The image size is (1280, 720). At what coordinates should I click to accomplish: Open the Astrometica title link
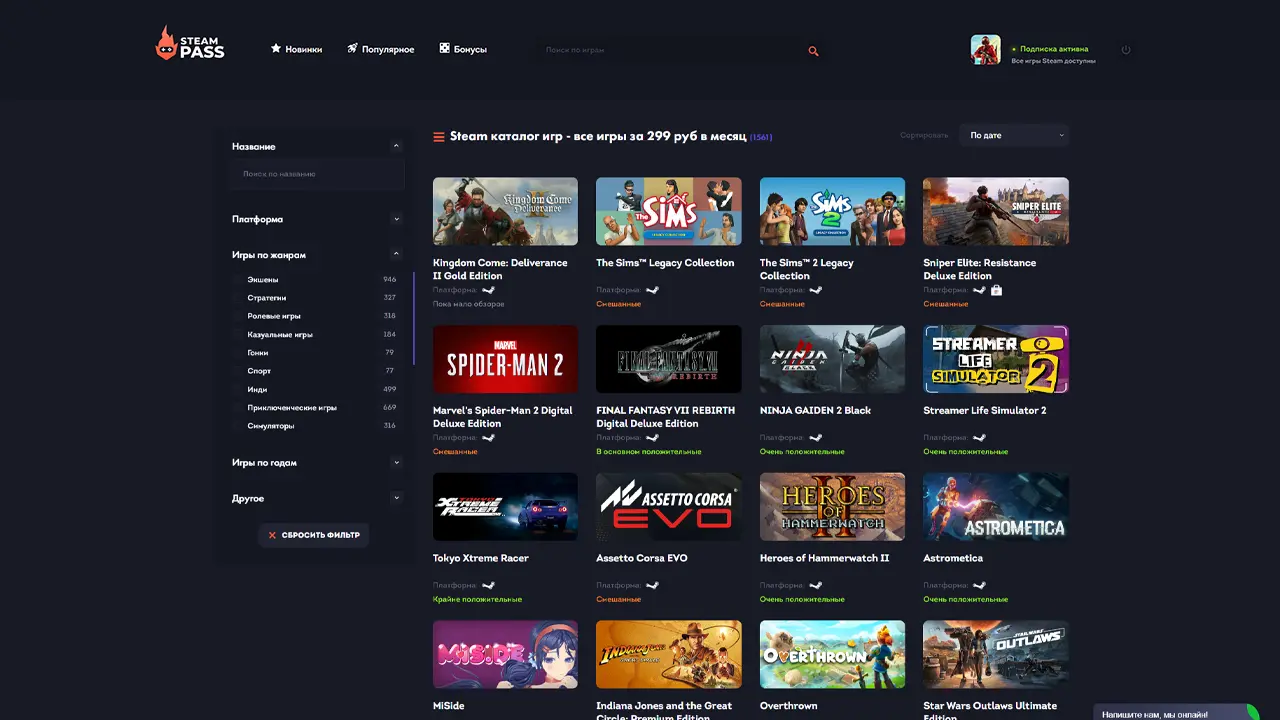953,558
